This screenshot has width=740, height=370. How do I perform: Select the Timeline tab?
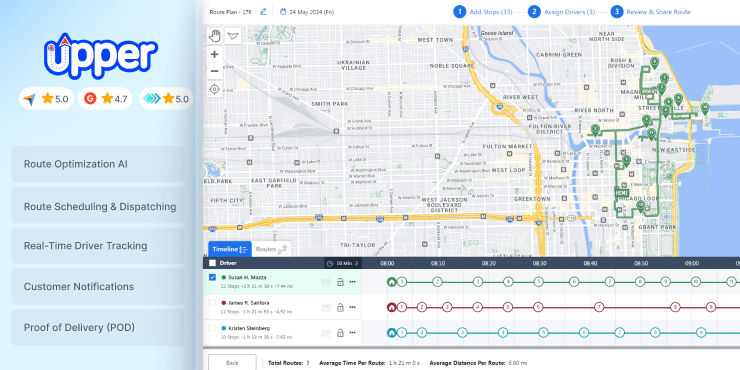230,249
